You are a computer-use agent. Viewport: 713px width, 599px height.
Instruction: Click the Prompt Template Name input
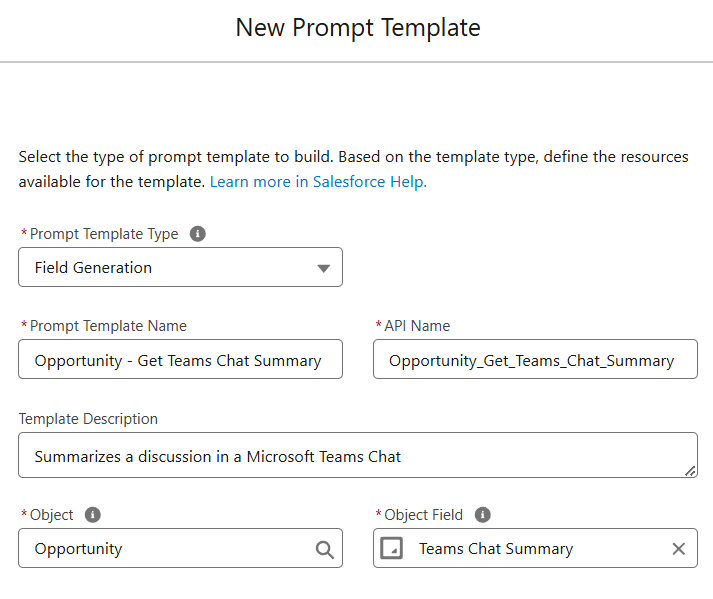[x=181, y=359]
